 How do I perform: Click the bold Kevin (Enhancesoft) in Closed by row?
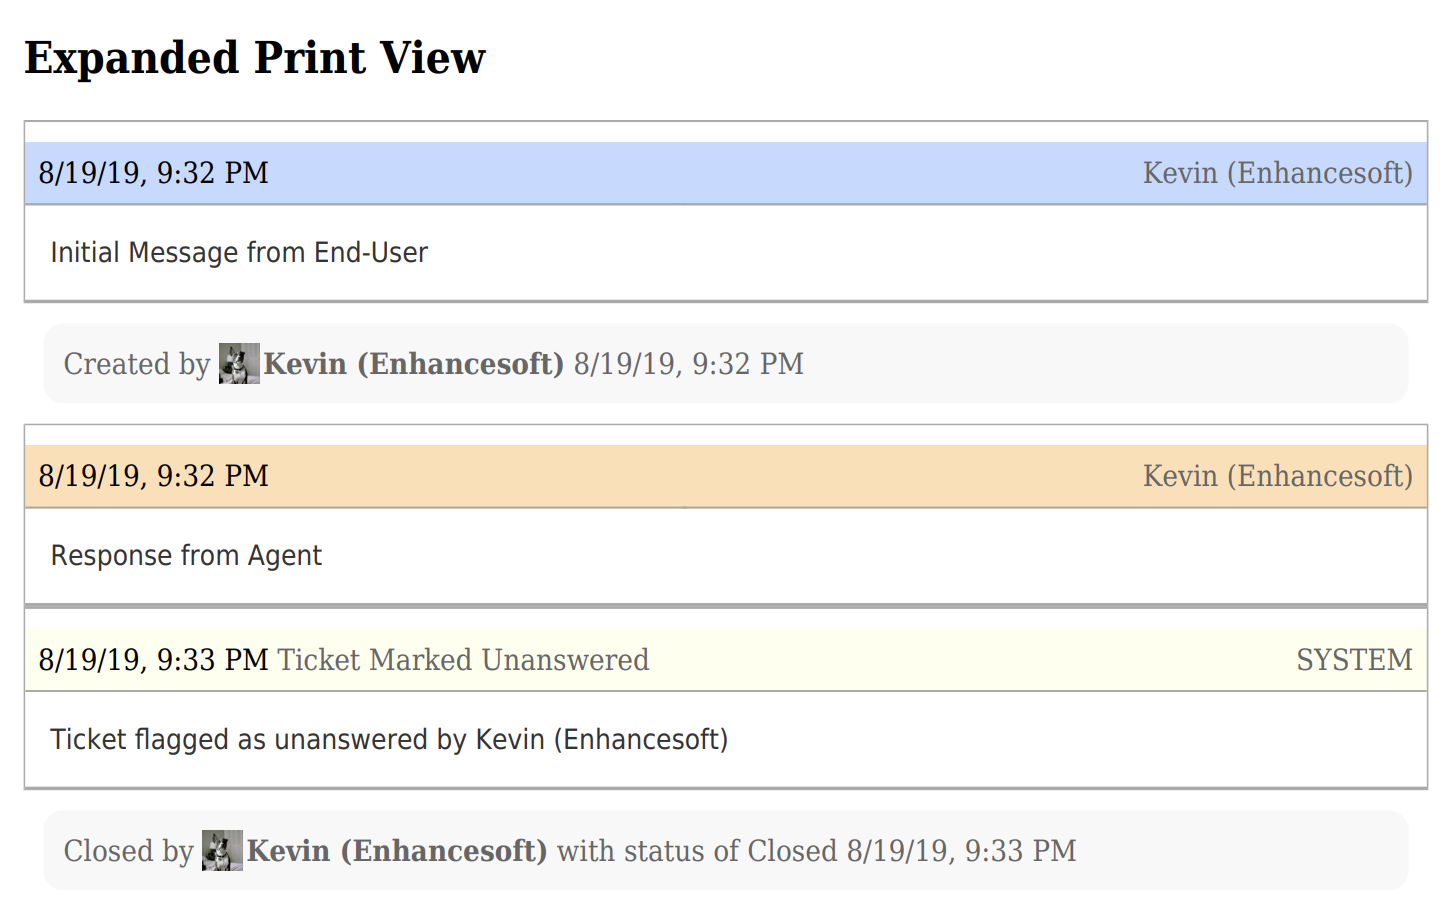point(397,851)
